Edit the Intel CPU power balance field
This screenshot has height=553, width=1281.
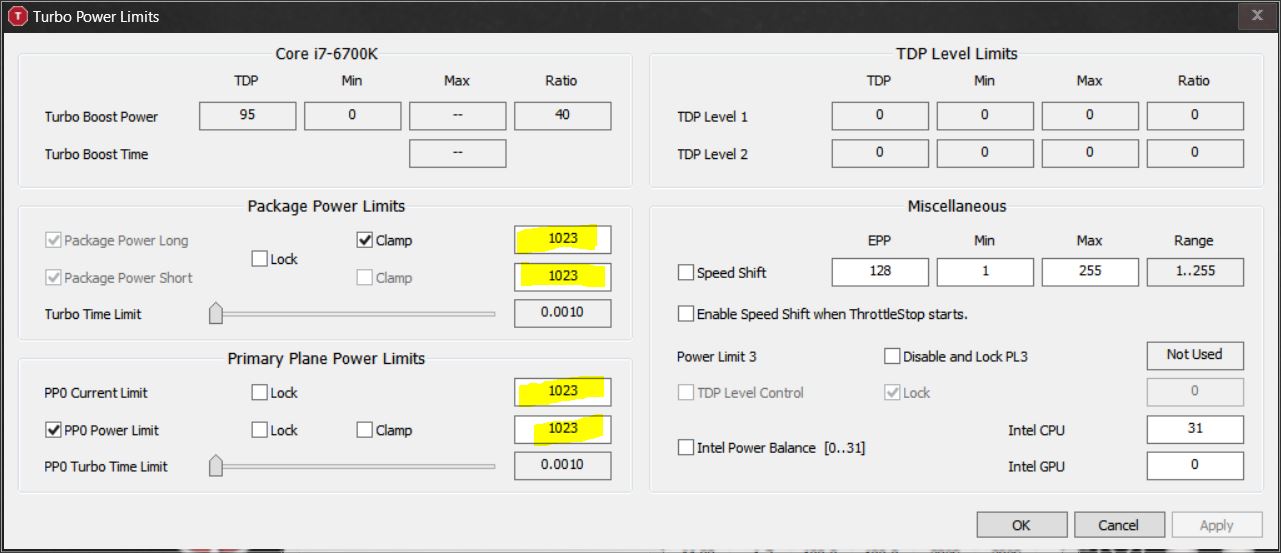pos(1195,429)
